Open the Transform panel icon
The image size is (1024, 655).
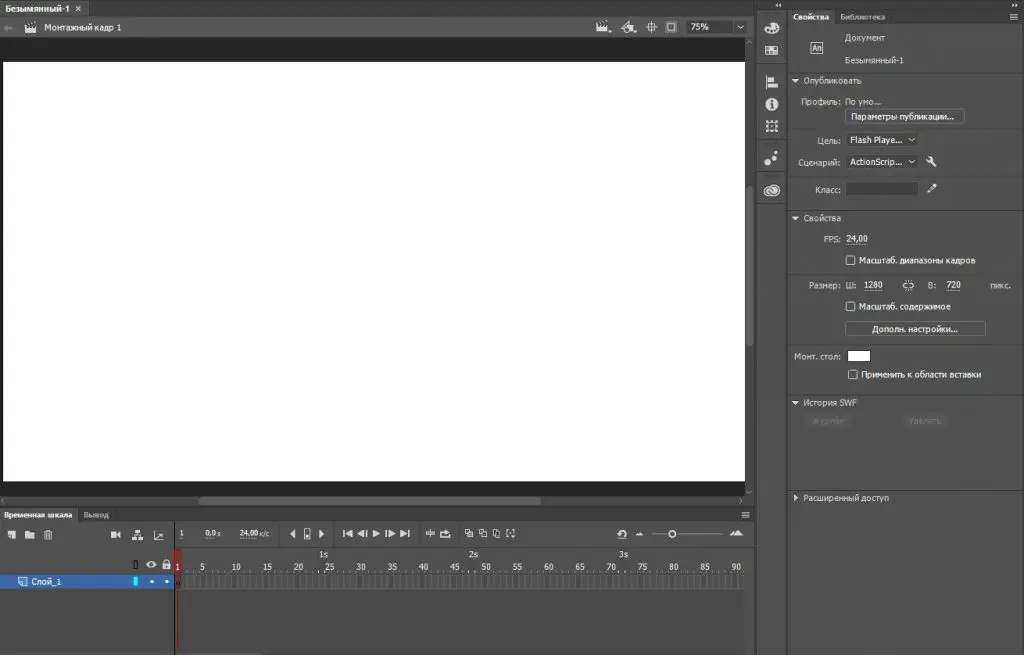point(771,126)
